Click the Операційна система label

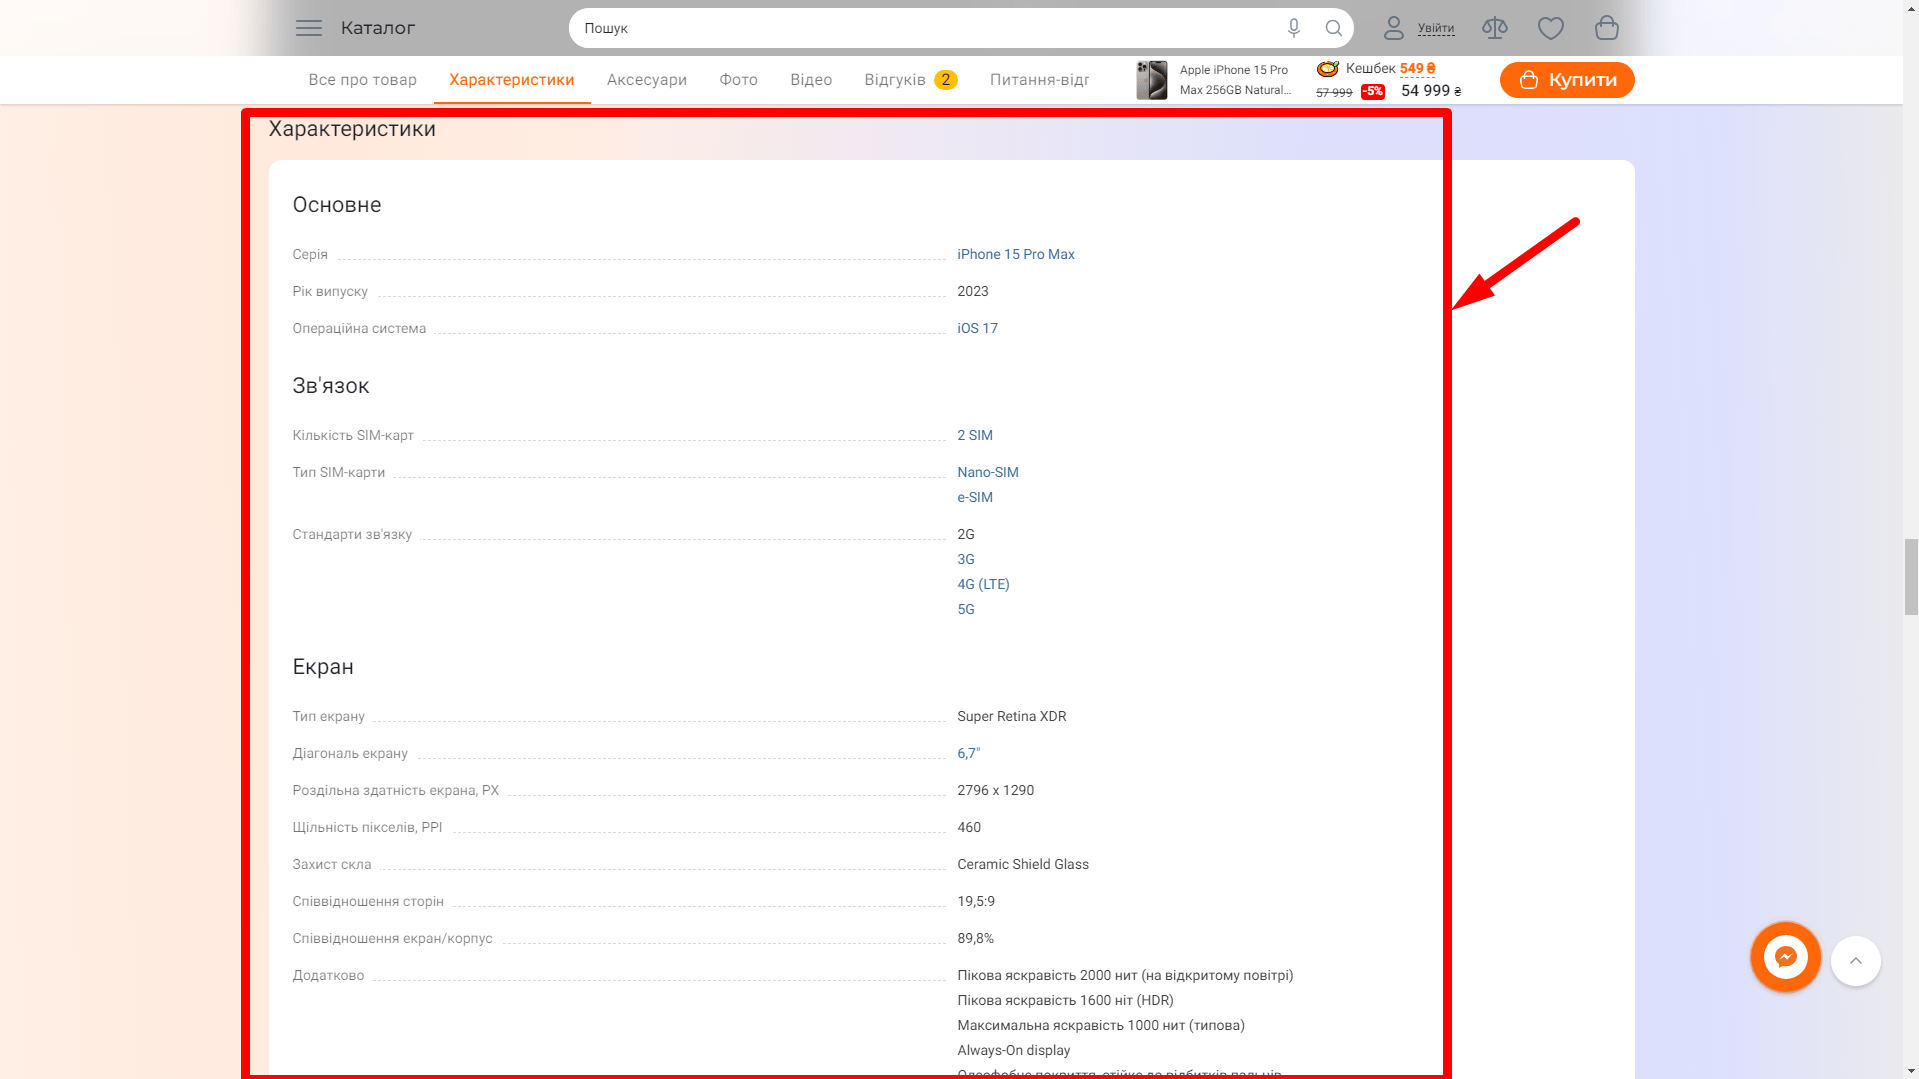tap(358, 328)
